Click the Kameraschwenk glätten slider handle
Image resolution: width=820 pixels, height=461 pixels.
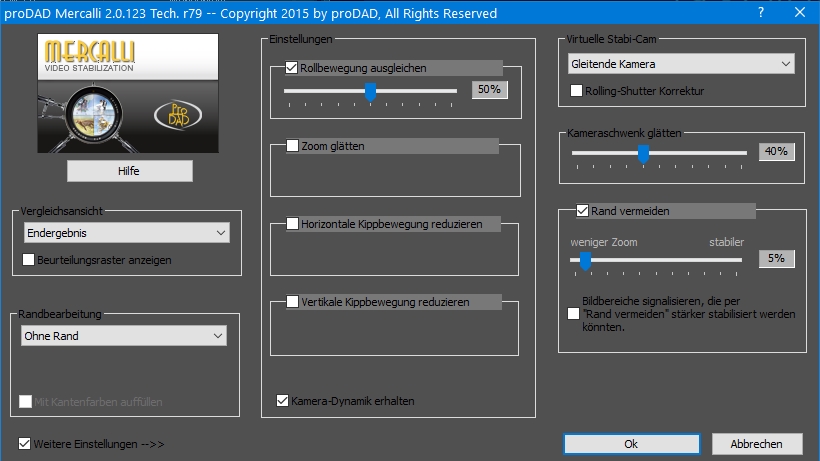click(x=643, y=154)
